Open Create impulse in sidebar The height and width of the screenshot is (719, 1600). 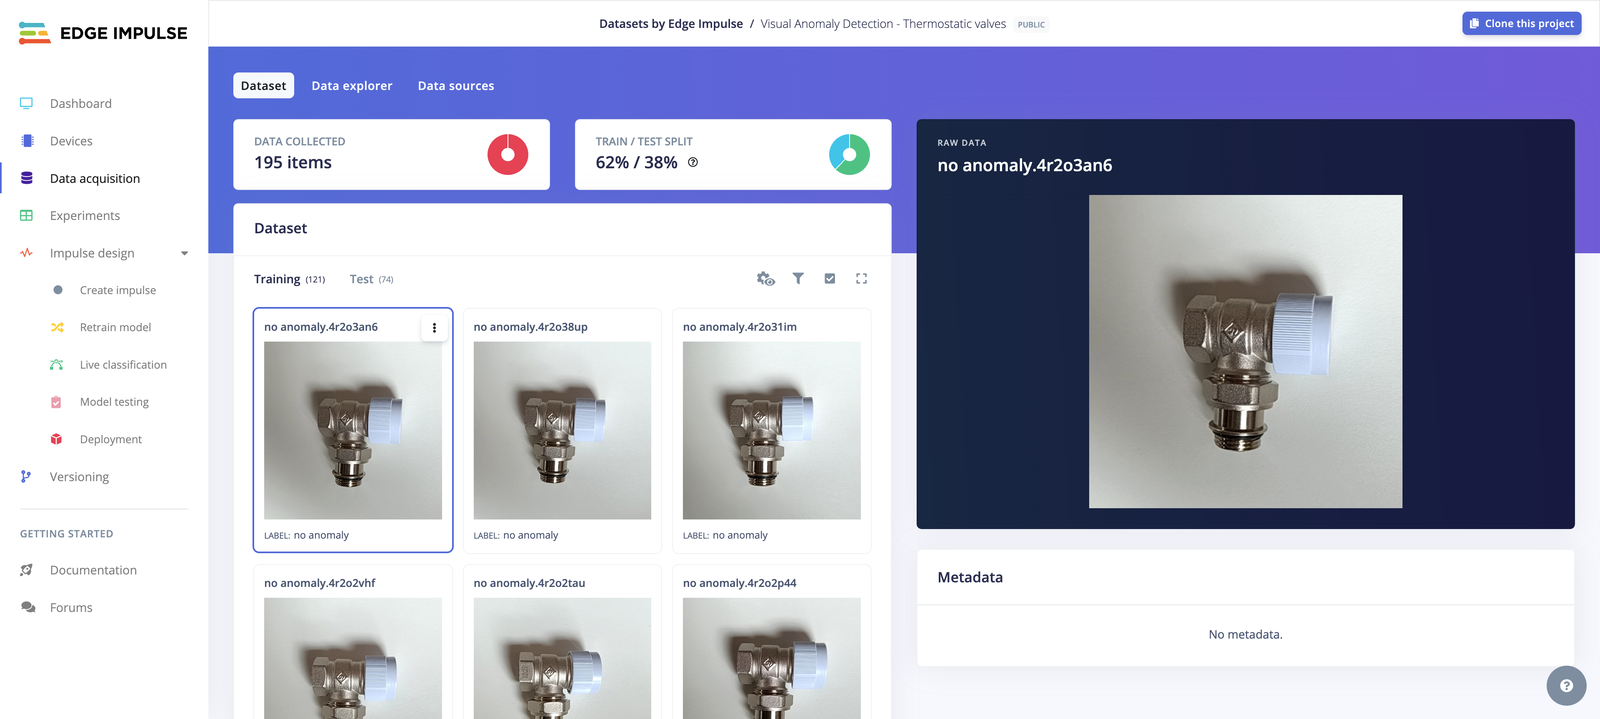point(118,290)
